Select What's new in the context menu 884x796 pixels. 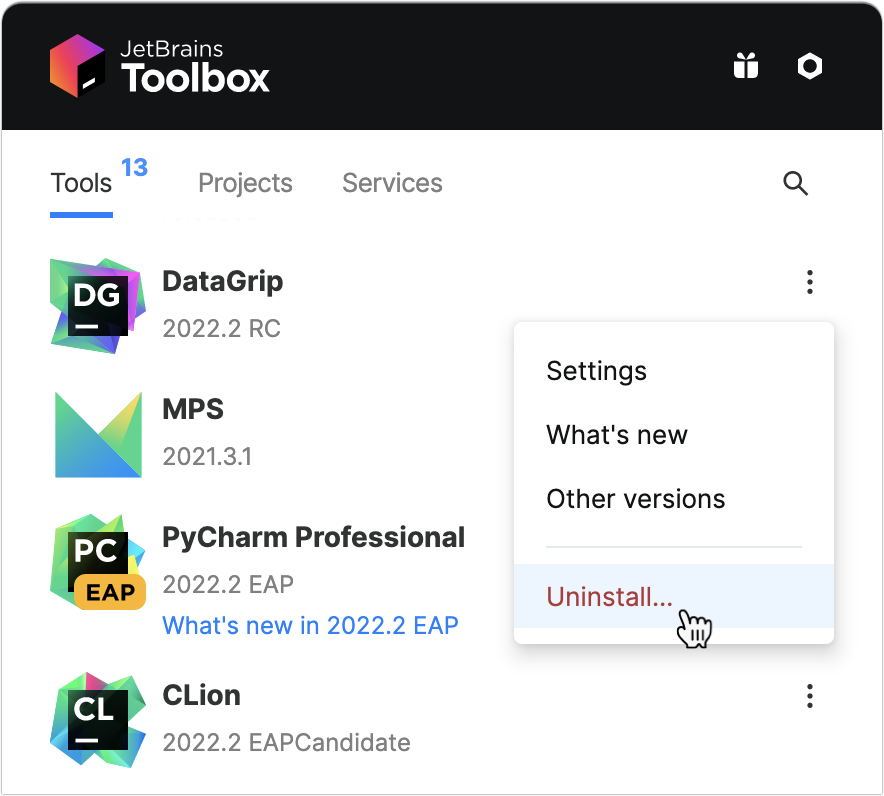[616, 434]
